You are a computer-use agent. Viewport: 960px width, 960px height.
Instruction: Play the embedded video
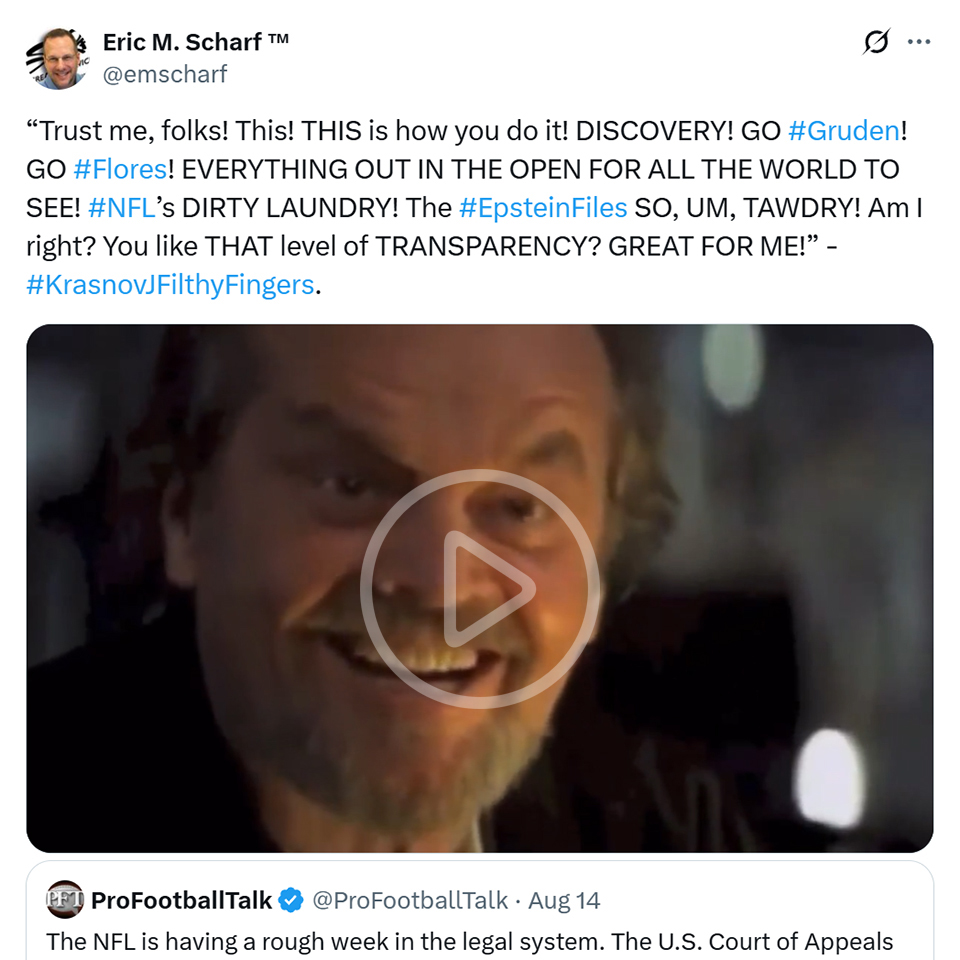tap(480, 589)
